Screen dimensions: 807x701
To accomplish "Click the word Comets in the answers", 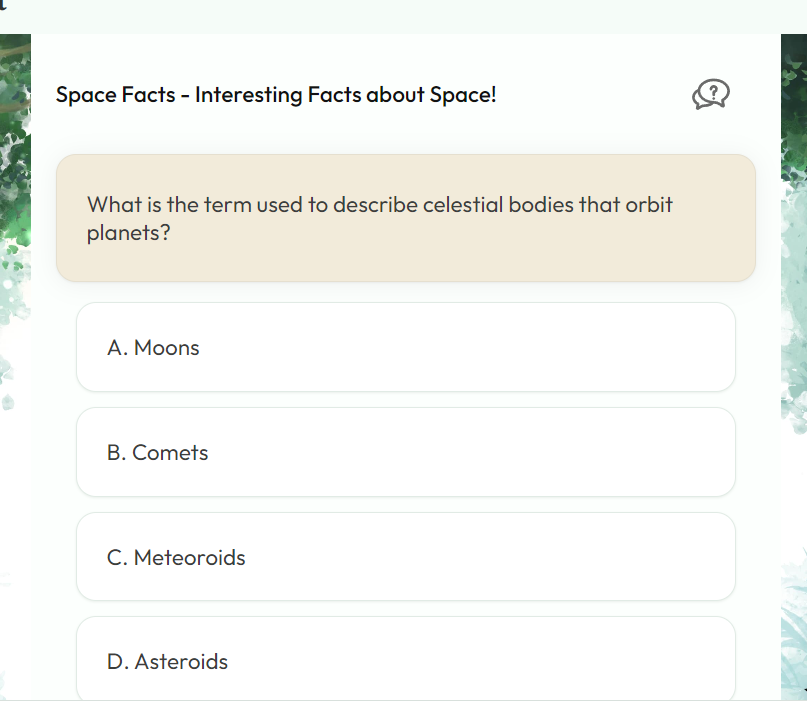I will click(170, 453).
